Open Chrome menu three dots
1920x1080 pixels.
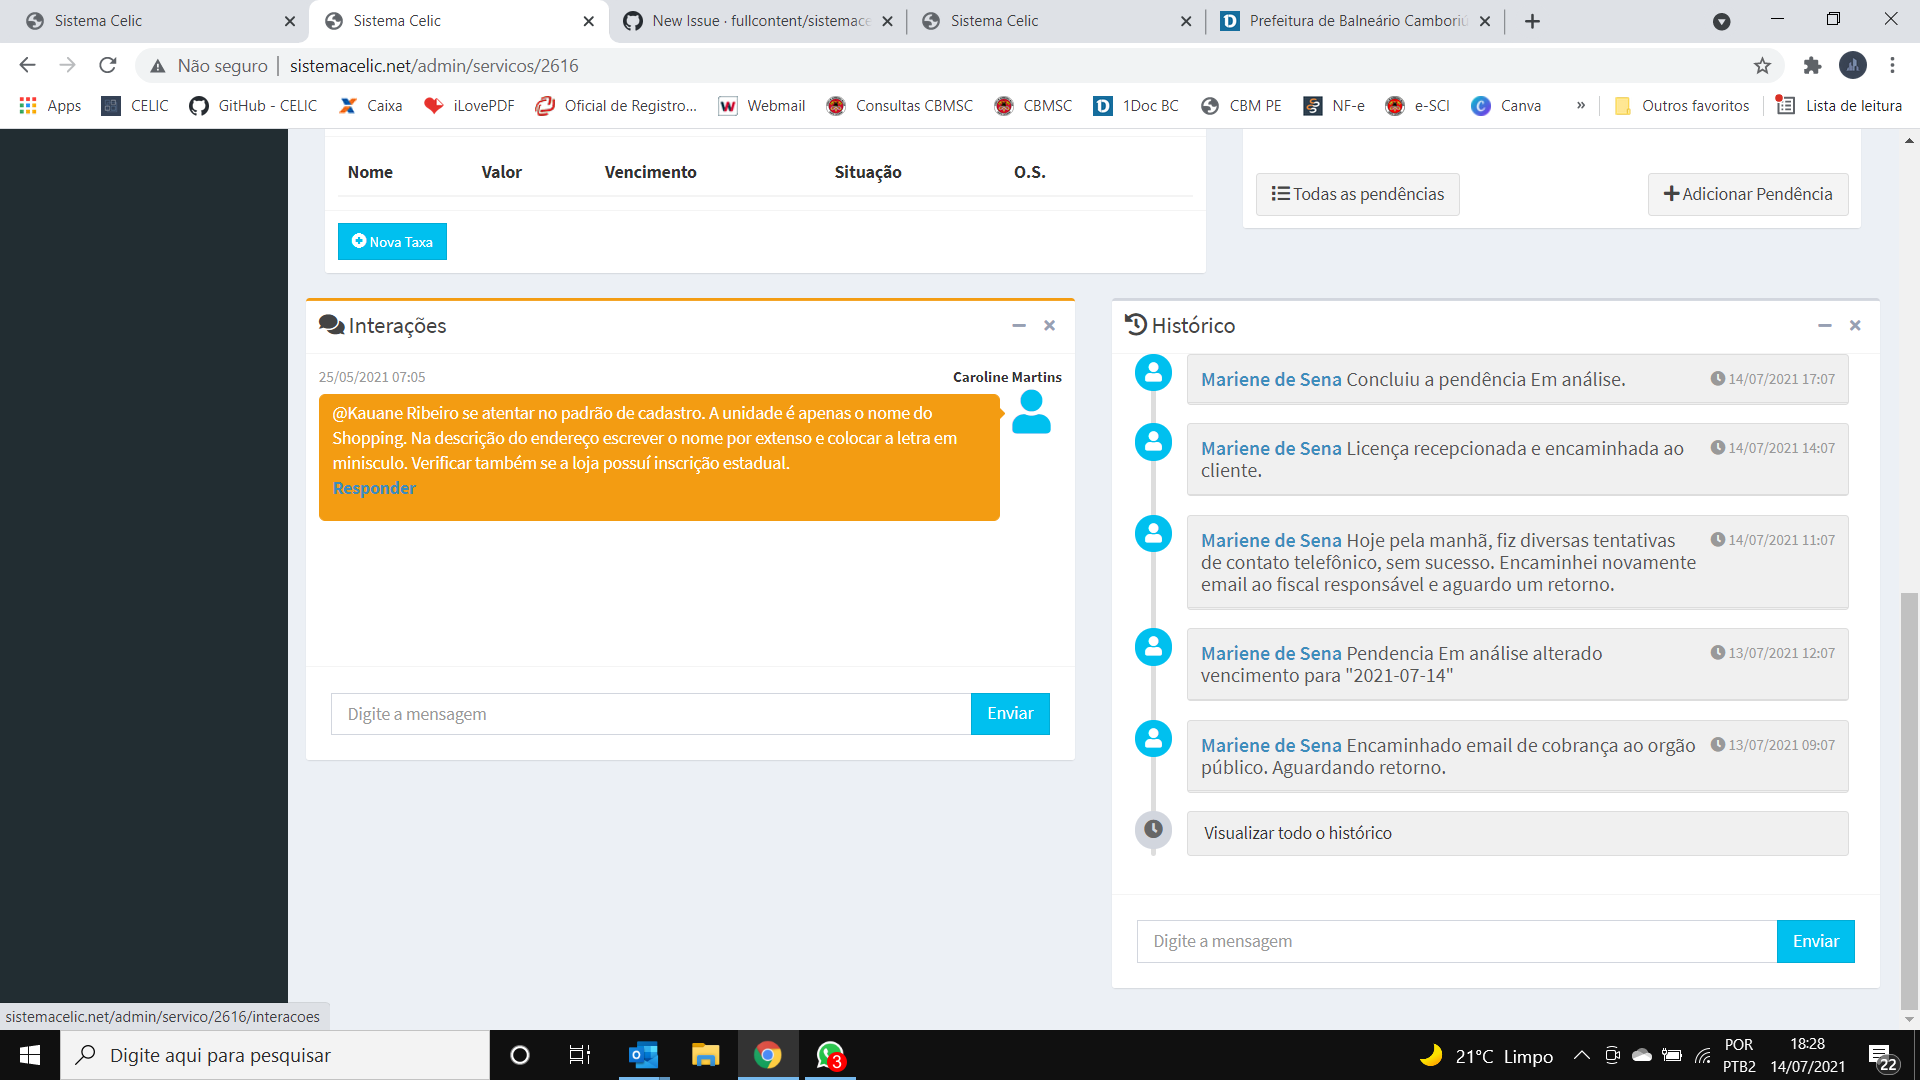tap(1892, 65)
